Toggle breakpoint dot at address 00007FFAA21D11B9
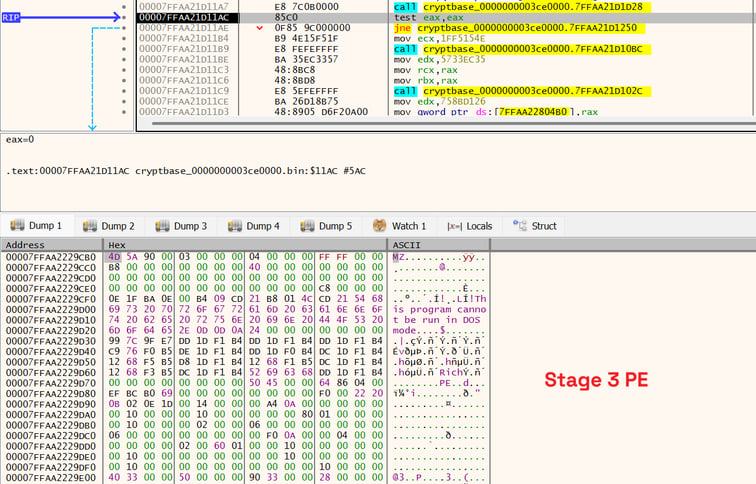The width and height of the screenshot is (756, 484). click(125, 49)
